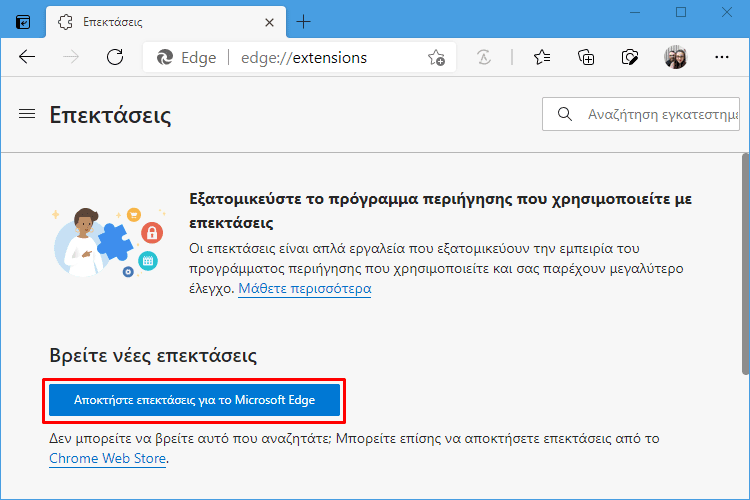
Task: Click the search magnifier icon
Action: (565, 114)
